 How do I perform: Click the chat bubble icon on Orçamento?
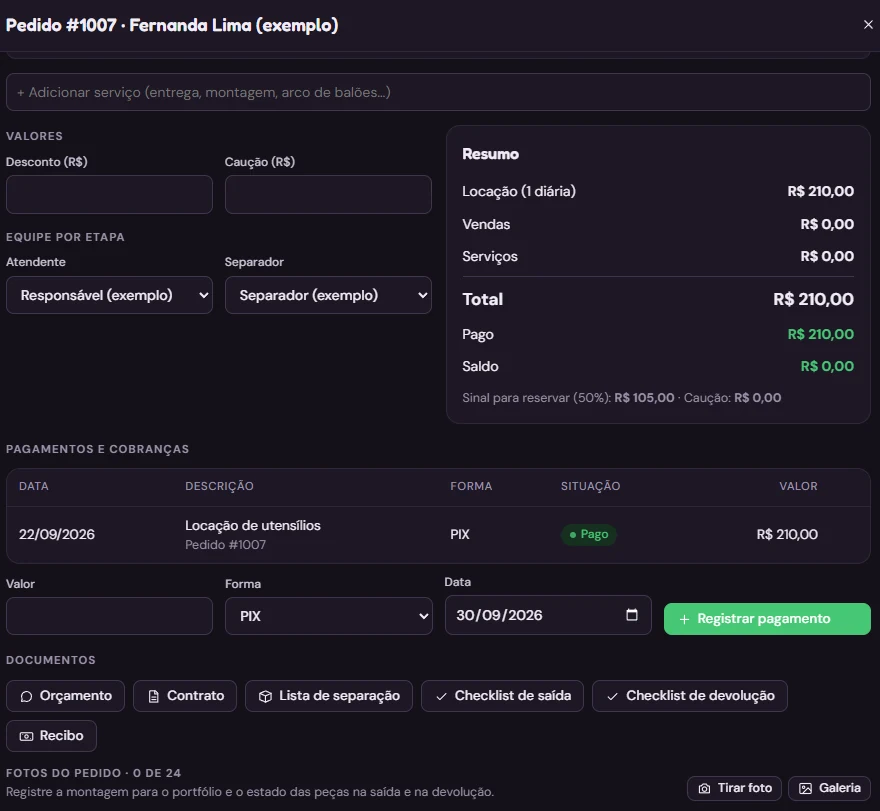point(26,697)
